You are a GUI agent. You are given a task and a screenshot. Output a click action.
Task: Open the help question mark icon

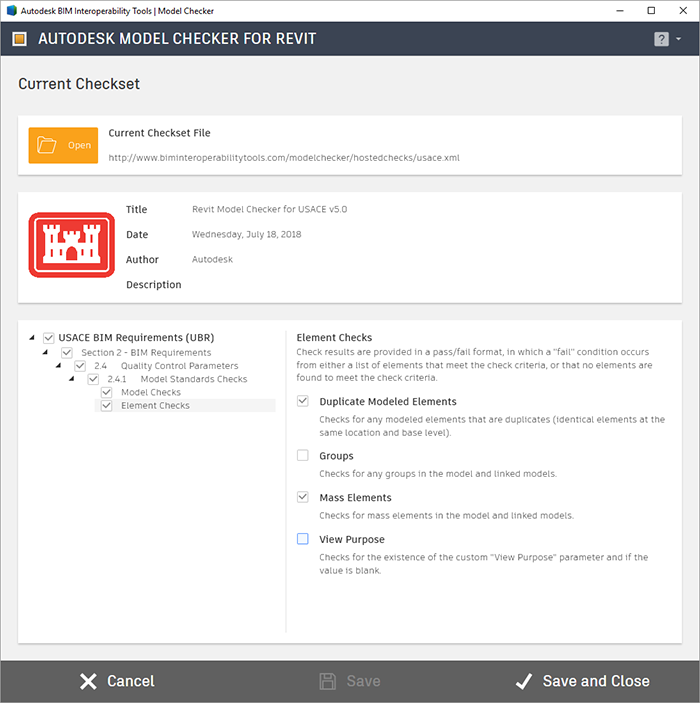click(x=661, y=39)
